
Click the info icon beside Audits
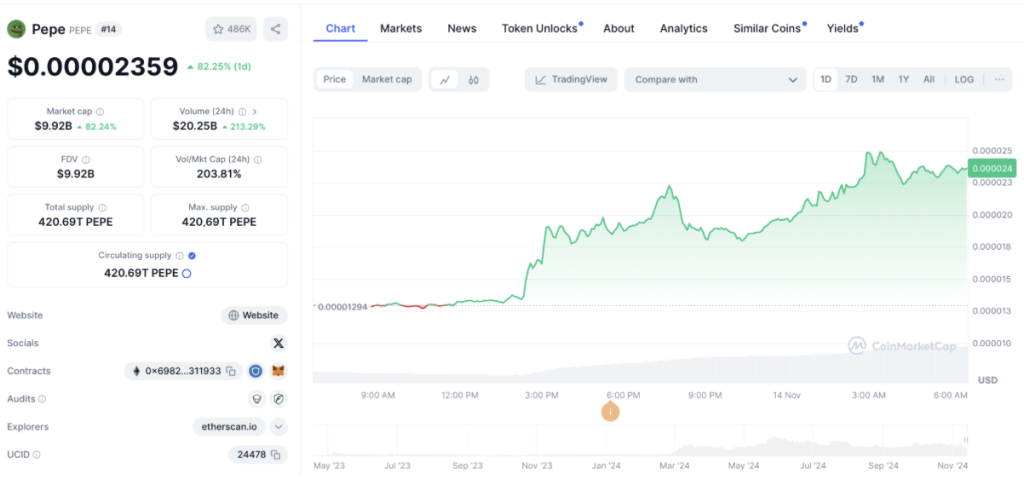pos(42,398)
